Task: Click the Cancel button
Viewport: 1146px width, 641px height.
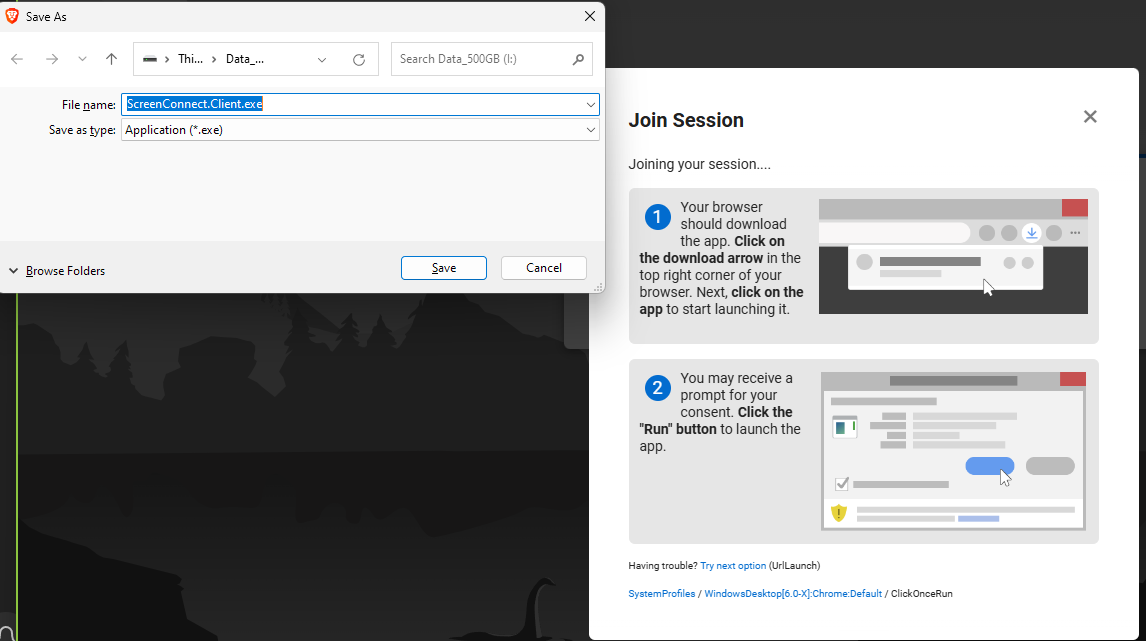Action: pos(544,268)
